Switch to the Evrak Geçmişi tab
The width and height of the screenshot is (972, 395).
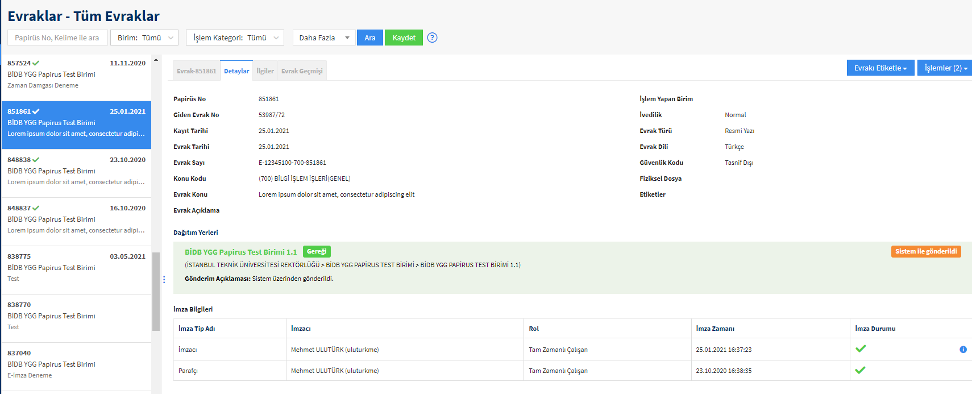(302, 71)
